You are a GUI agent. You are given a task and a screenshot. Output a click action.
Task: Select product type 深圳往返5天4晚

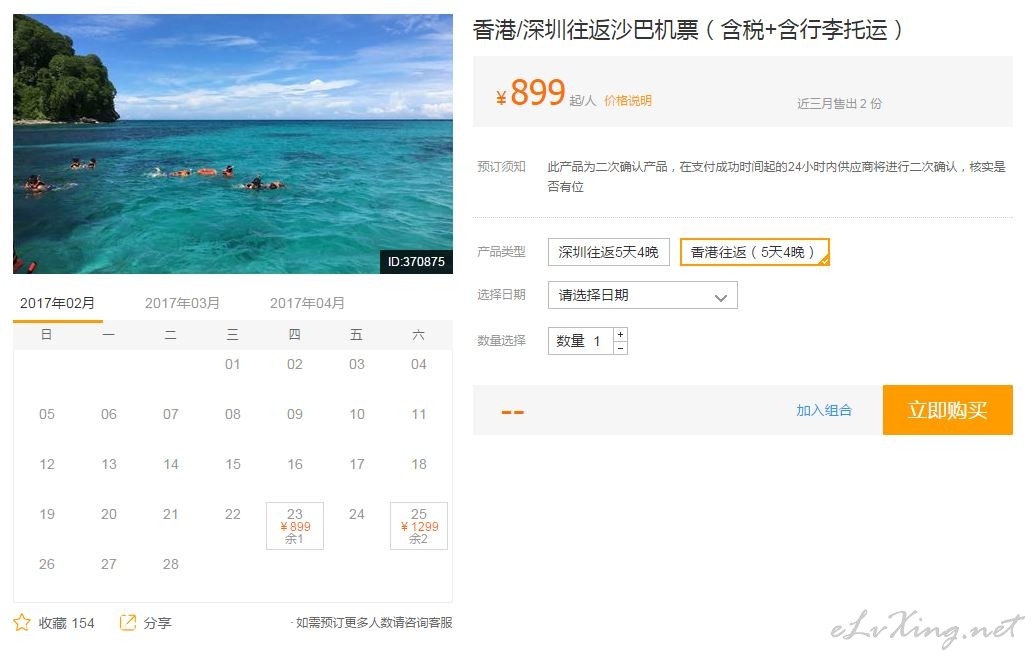pos(609,252)
